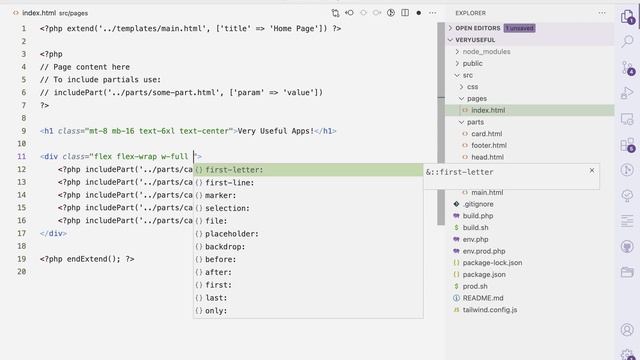Select the index.html editor tab

click(51, 13)
